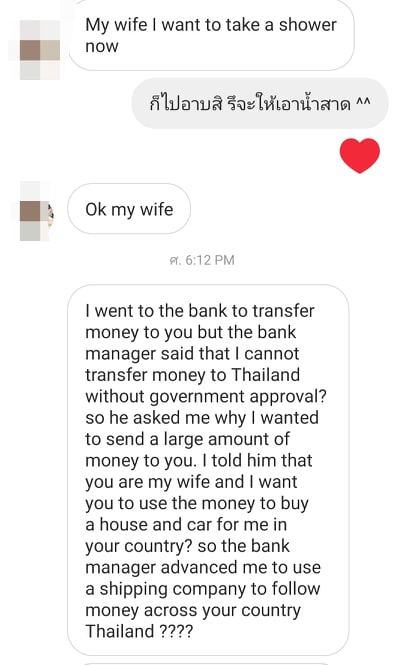The height and width of the screenshot is (665, 405).
Task: Tap the line 'a shipping company to follow'
Action: (203, 589)
